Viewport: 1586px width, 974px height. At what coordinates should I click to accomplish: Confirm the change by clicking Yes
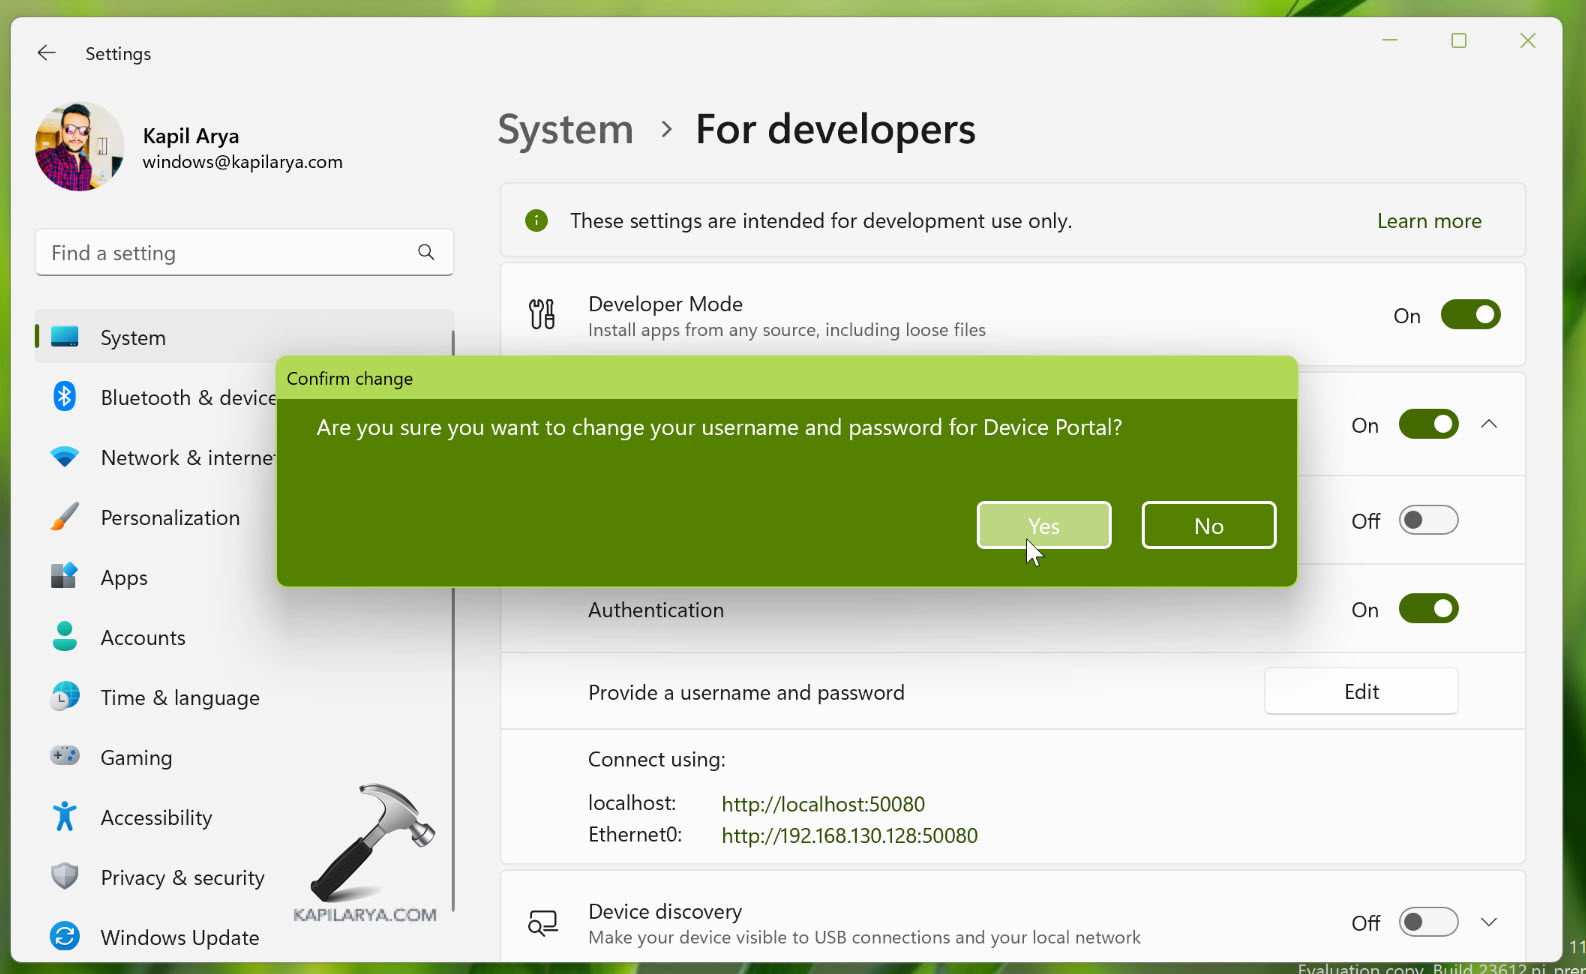(x=1043, y=526)
